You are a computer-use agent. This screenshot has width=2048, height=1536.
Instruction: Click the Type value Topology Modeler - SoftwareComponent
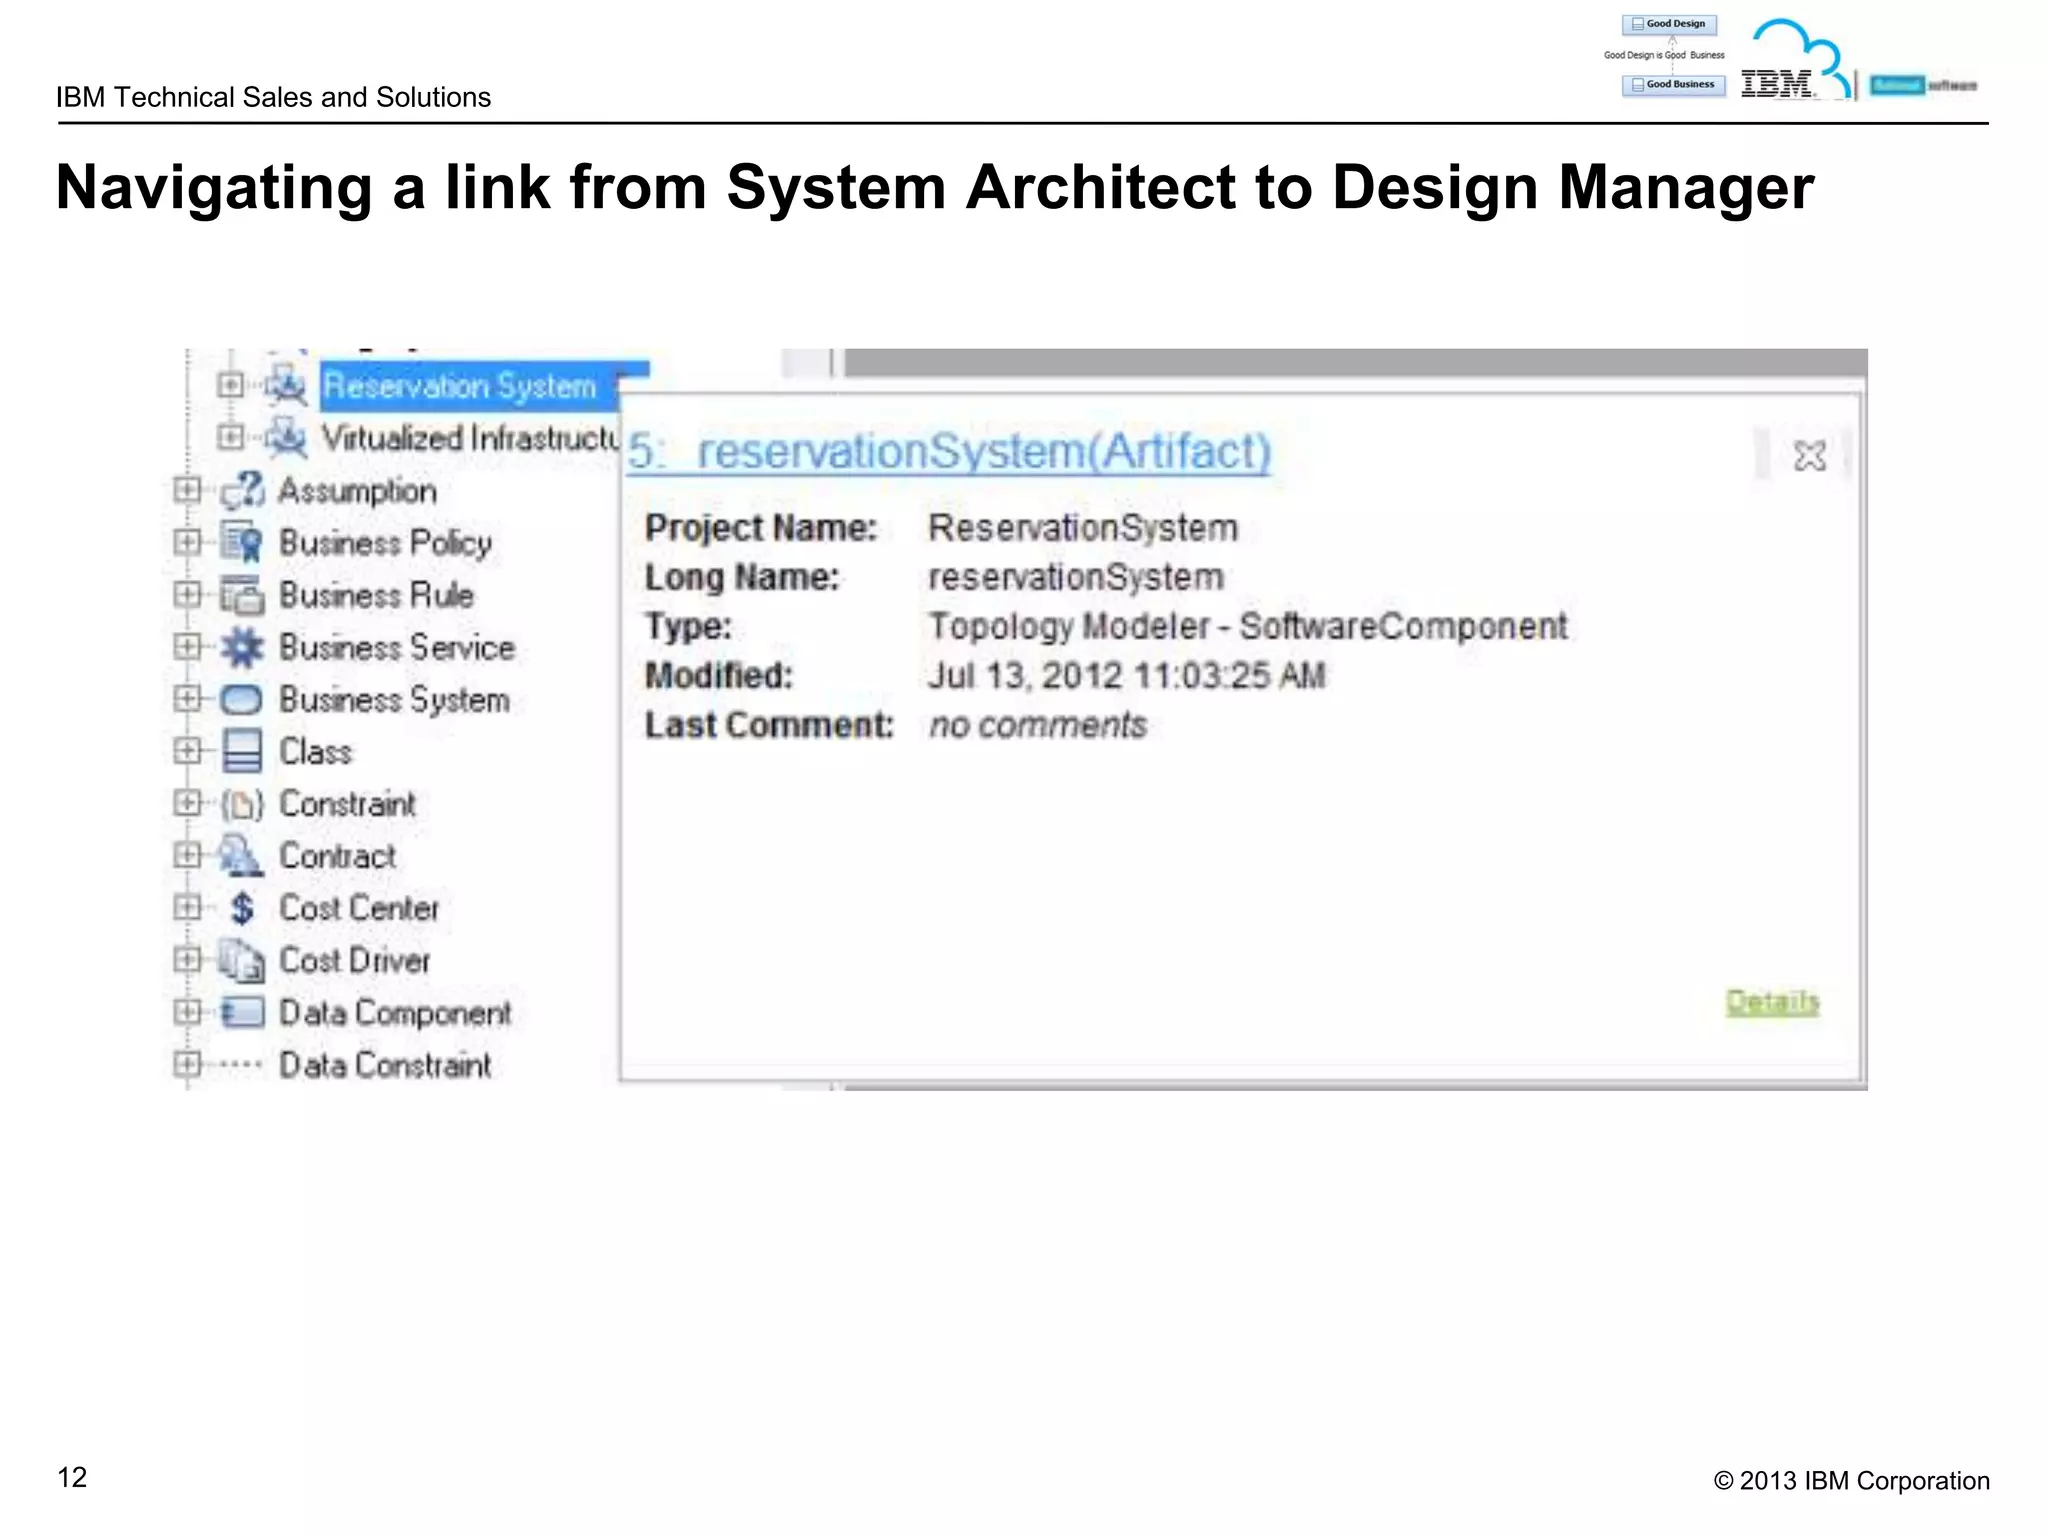(x=1248, y=627)
